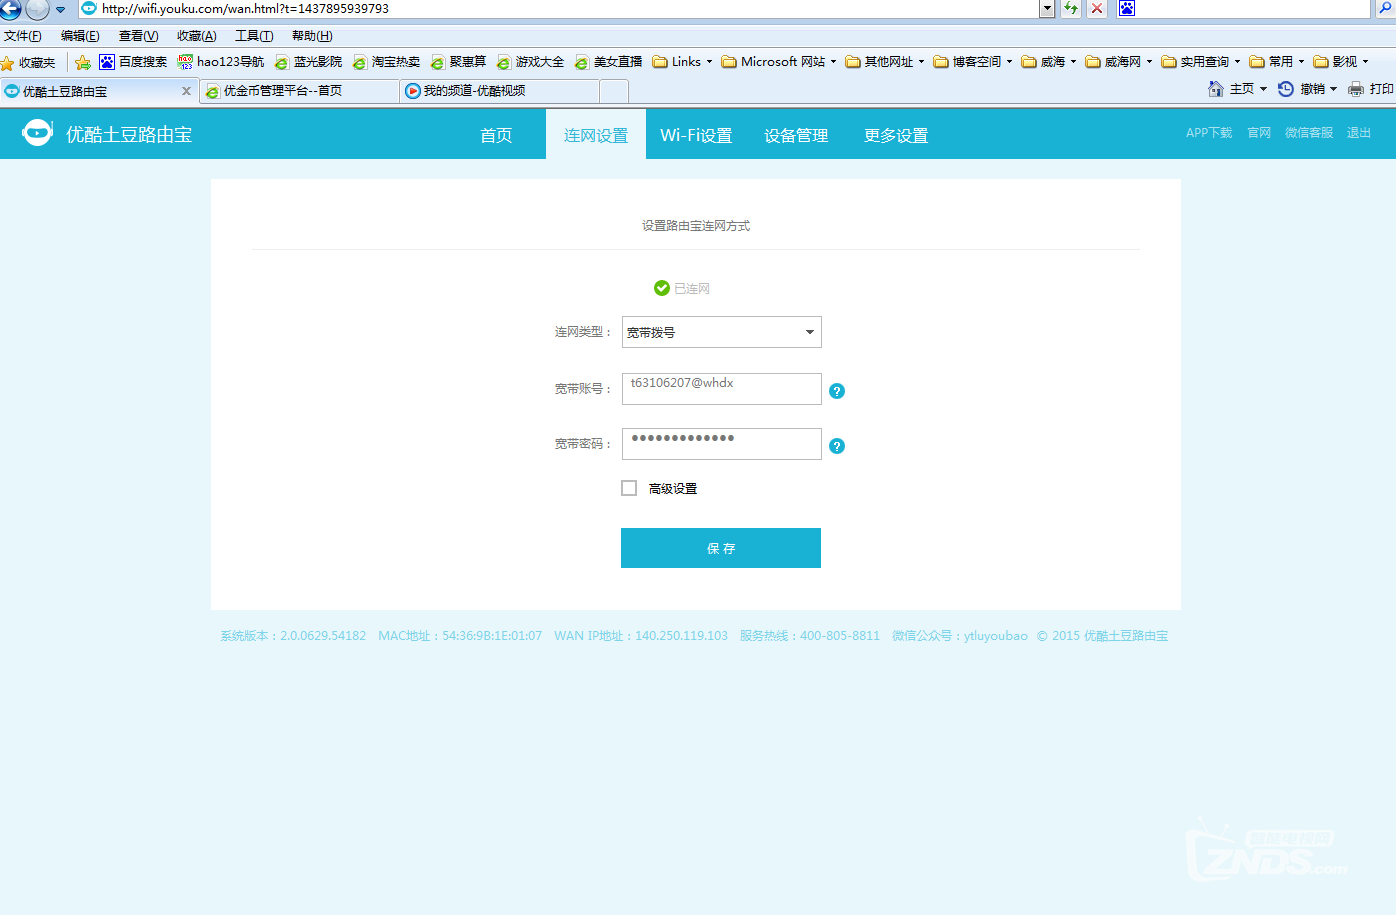Enable the 高级设置 checkbox
Screen dimensions: 1396x915
[629, 488]
